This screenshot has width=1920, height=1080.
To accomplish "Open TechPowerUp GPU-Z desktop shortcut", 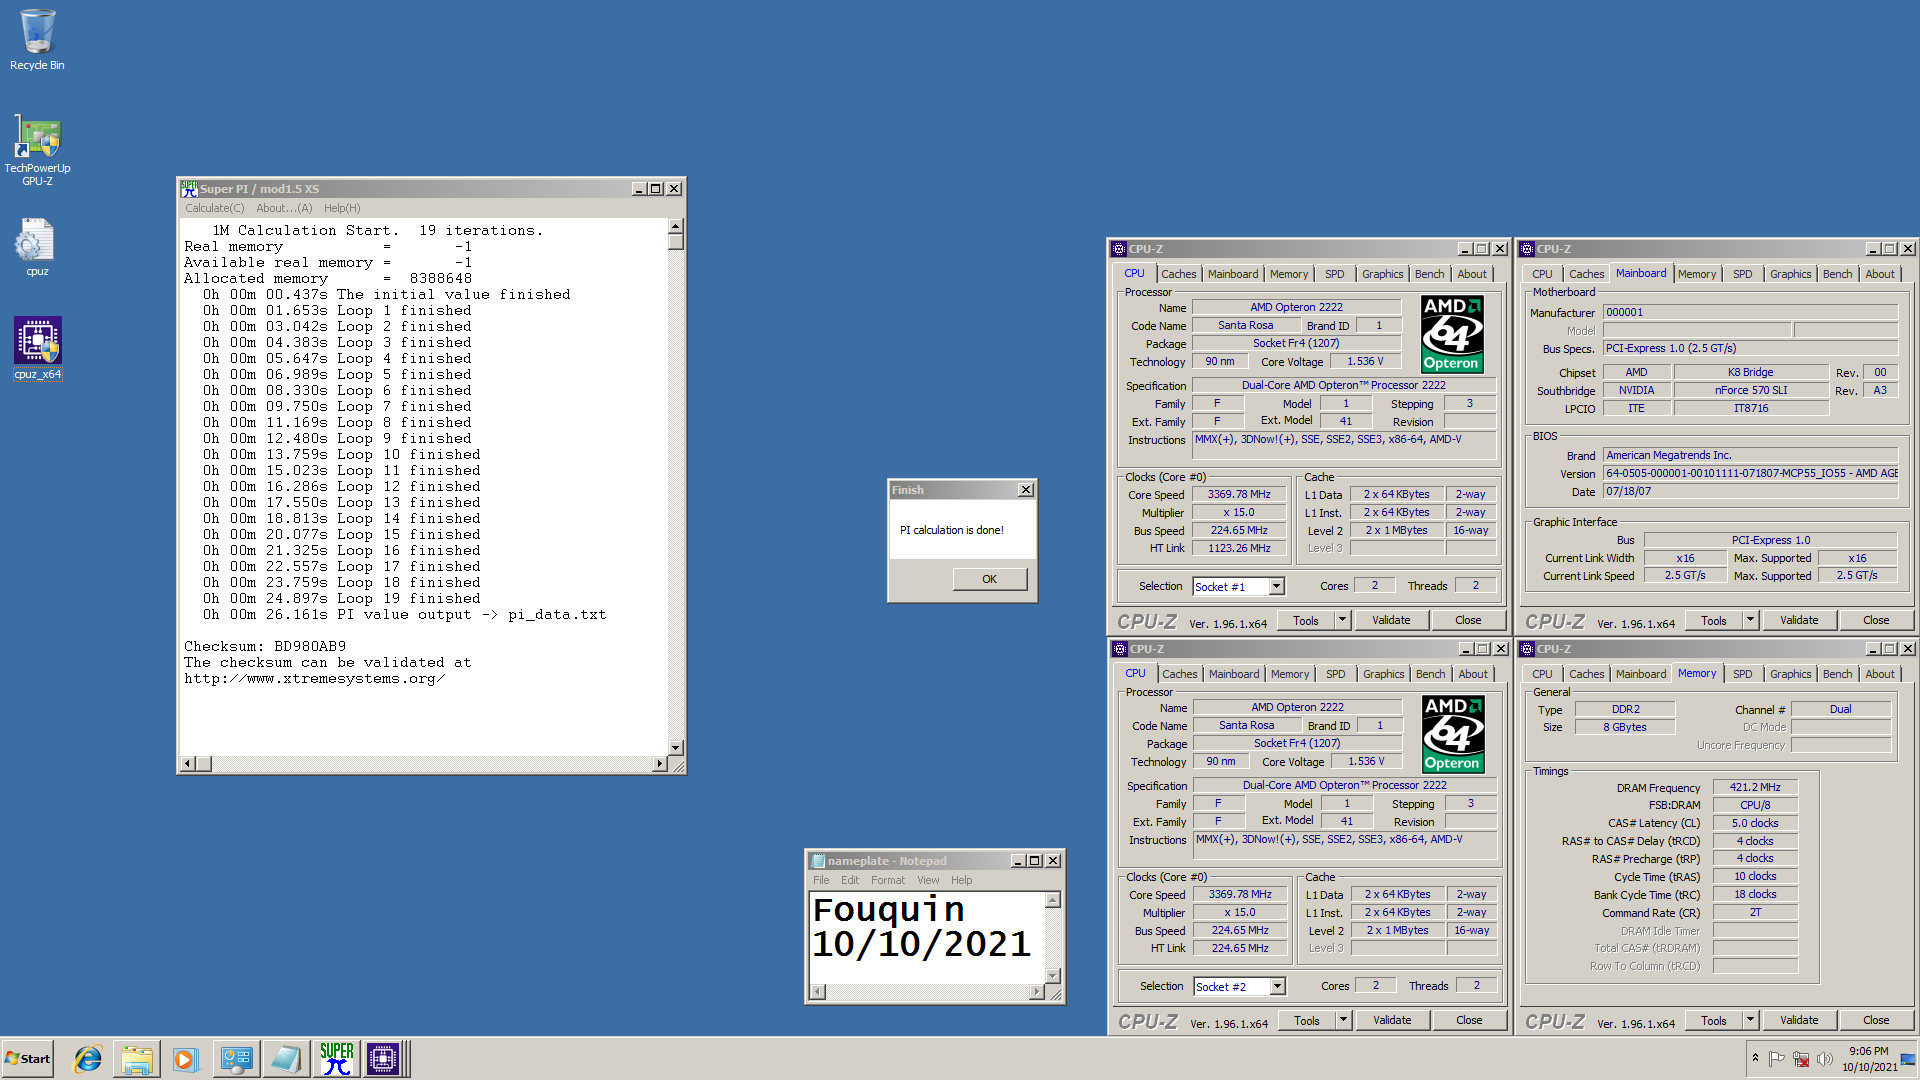I will tap(37, 150).
